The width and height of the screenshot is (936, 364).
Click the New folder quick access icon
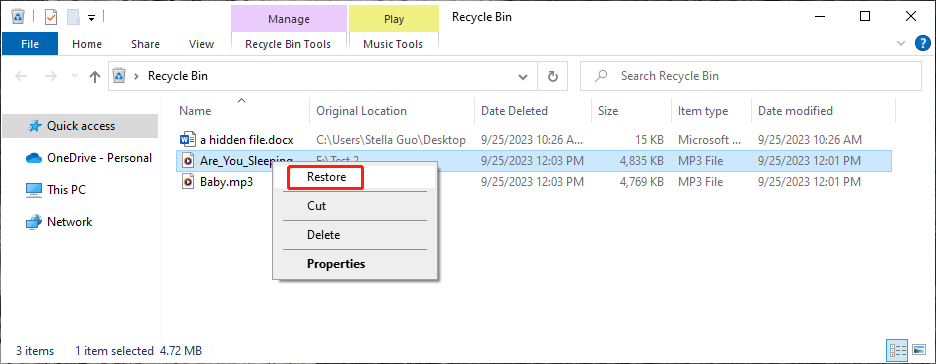tap(73, 17)
